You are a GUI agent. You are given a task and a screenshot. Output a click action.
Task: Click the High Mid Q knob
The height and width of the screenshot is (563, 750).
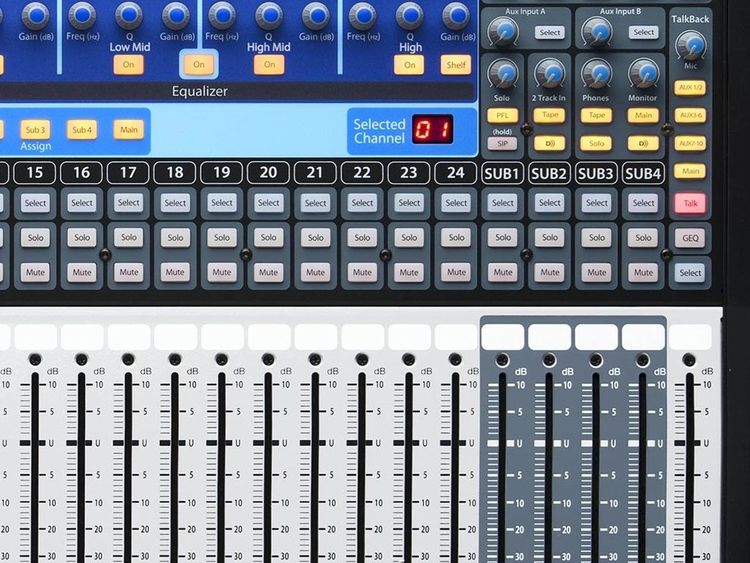pos(269,15)
